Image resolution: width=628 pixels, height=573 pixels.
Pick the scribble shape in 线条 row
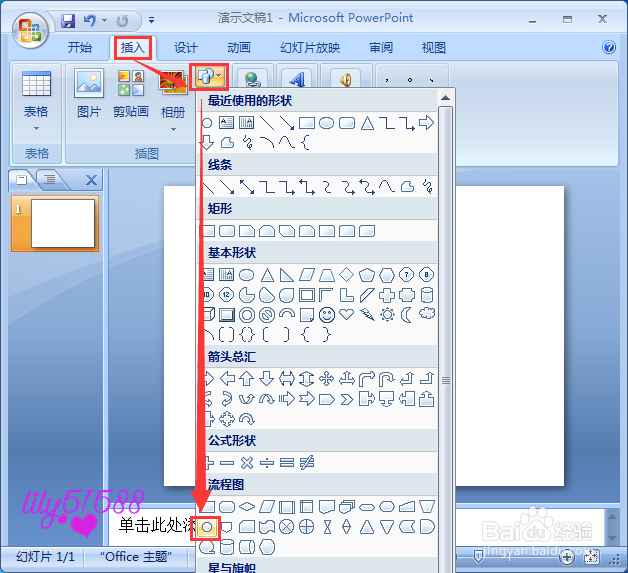point(427,187)
